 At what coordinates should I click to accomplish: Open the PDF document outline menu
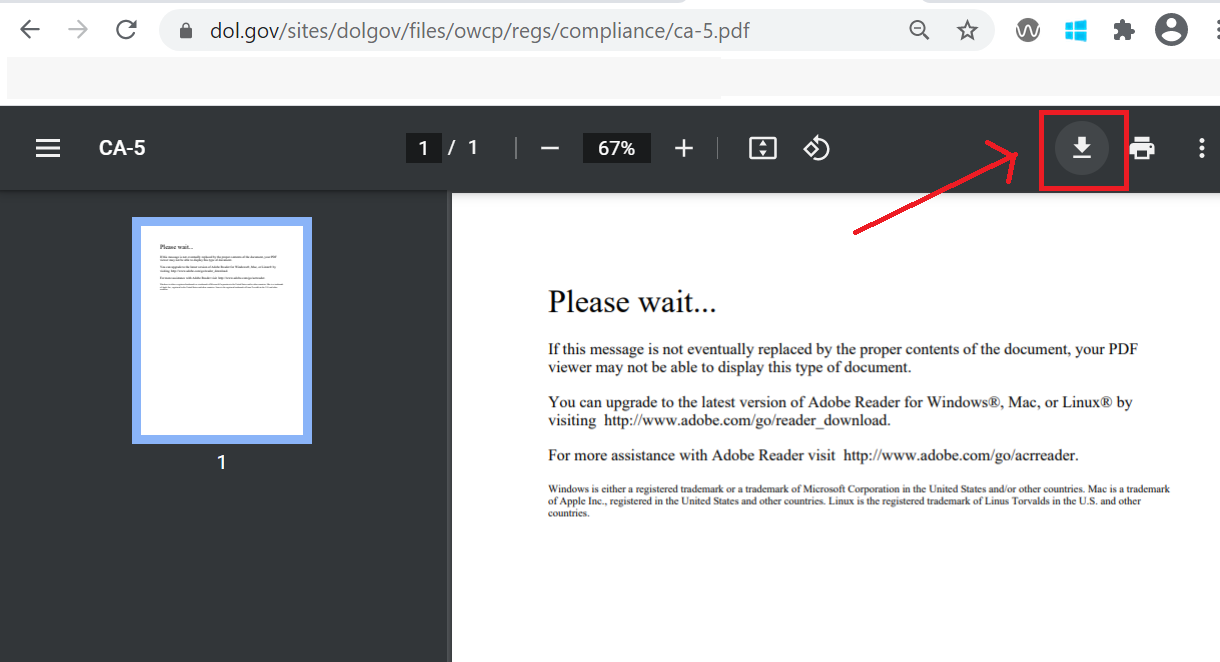[47, 148]
